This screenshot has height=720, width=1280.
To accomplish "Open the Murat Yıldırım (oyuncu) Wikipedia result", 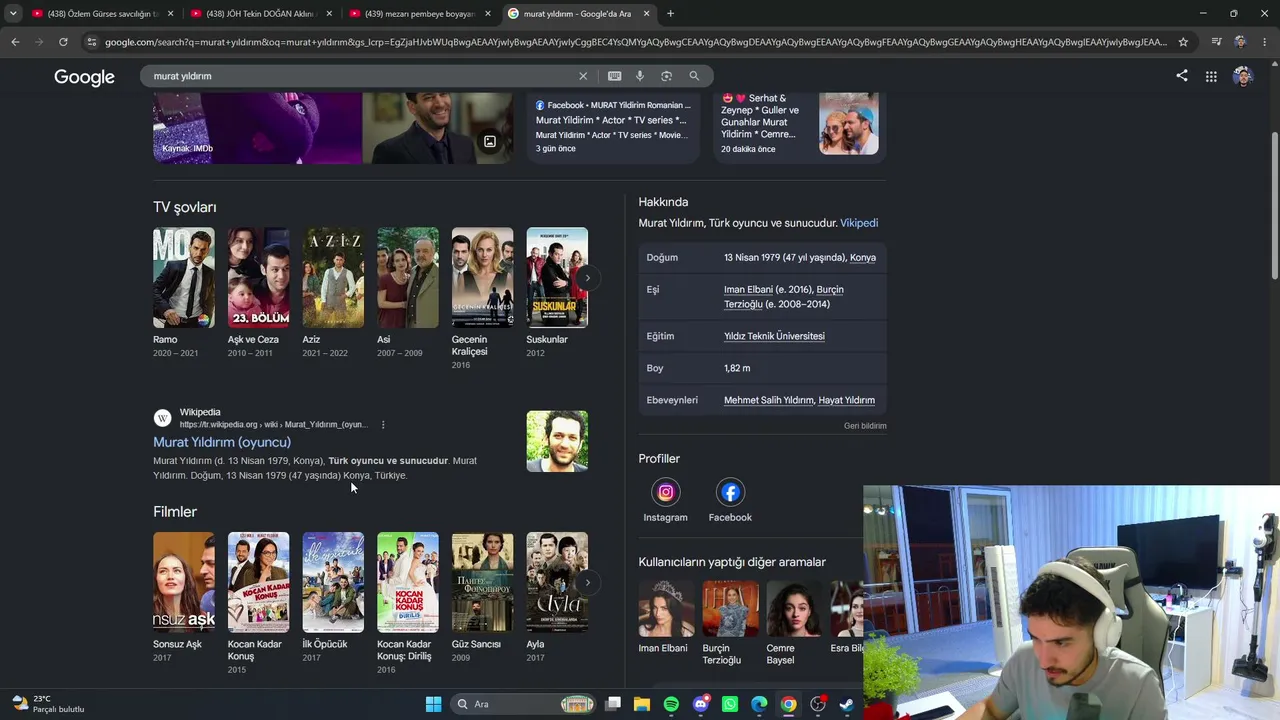I will pyautogui.click(x=222, y=442).
